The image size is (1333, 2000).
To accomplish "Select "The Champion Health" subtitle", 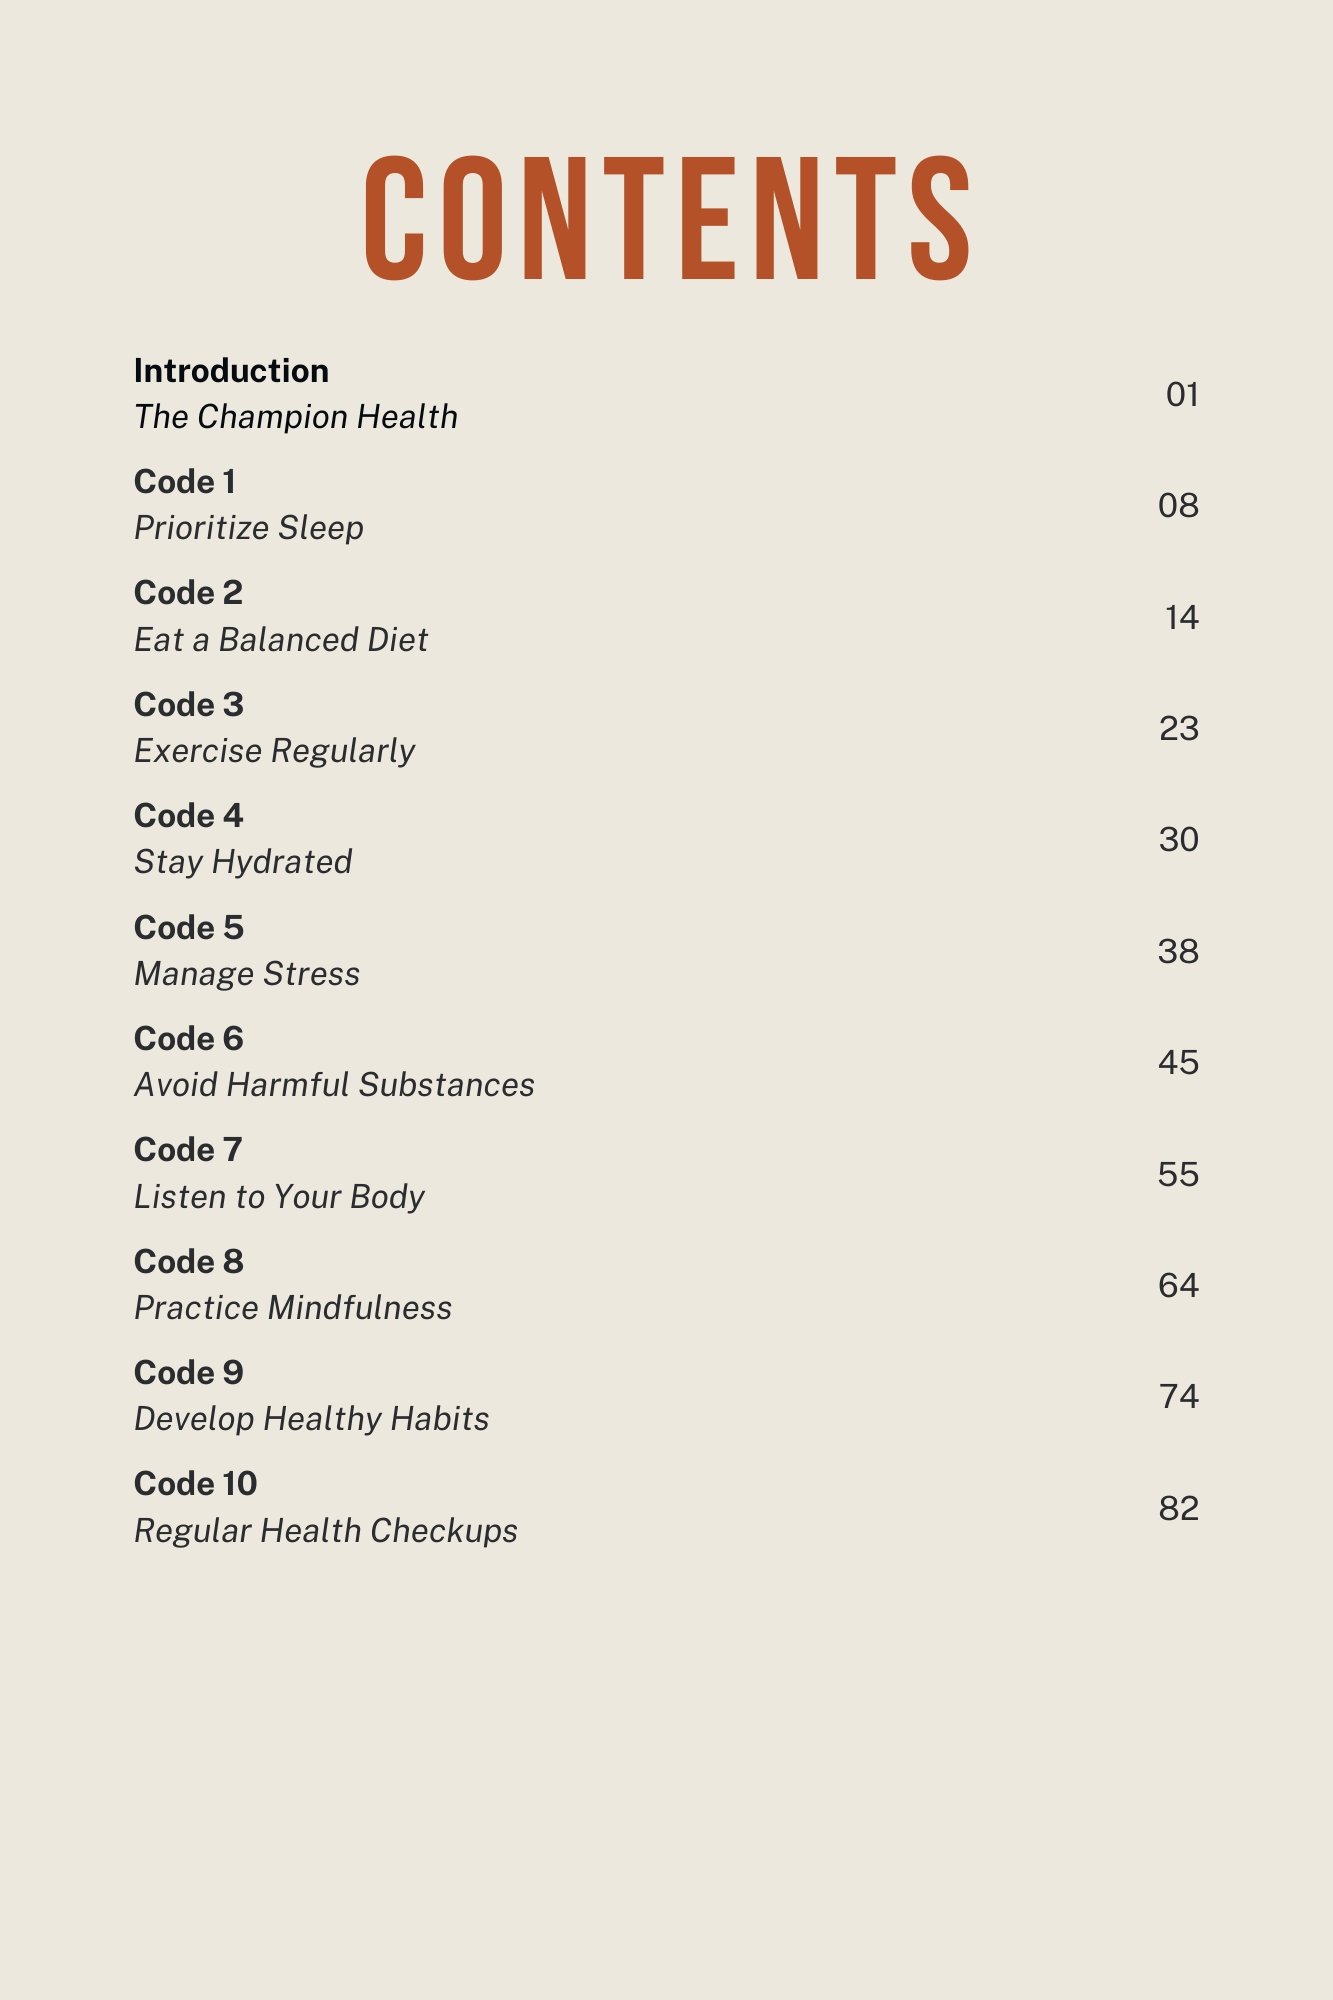I will (296, 417).
